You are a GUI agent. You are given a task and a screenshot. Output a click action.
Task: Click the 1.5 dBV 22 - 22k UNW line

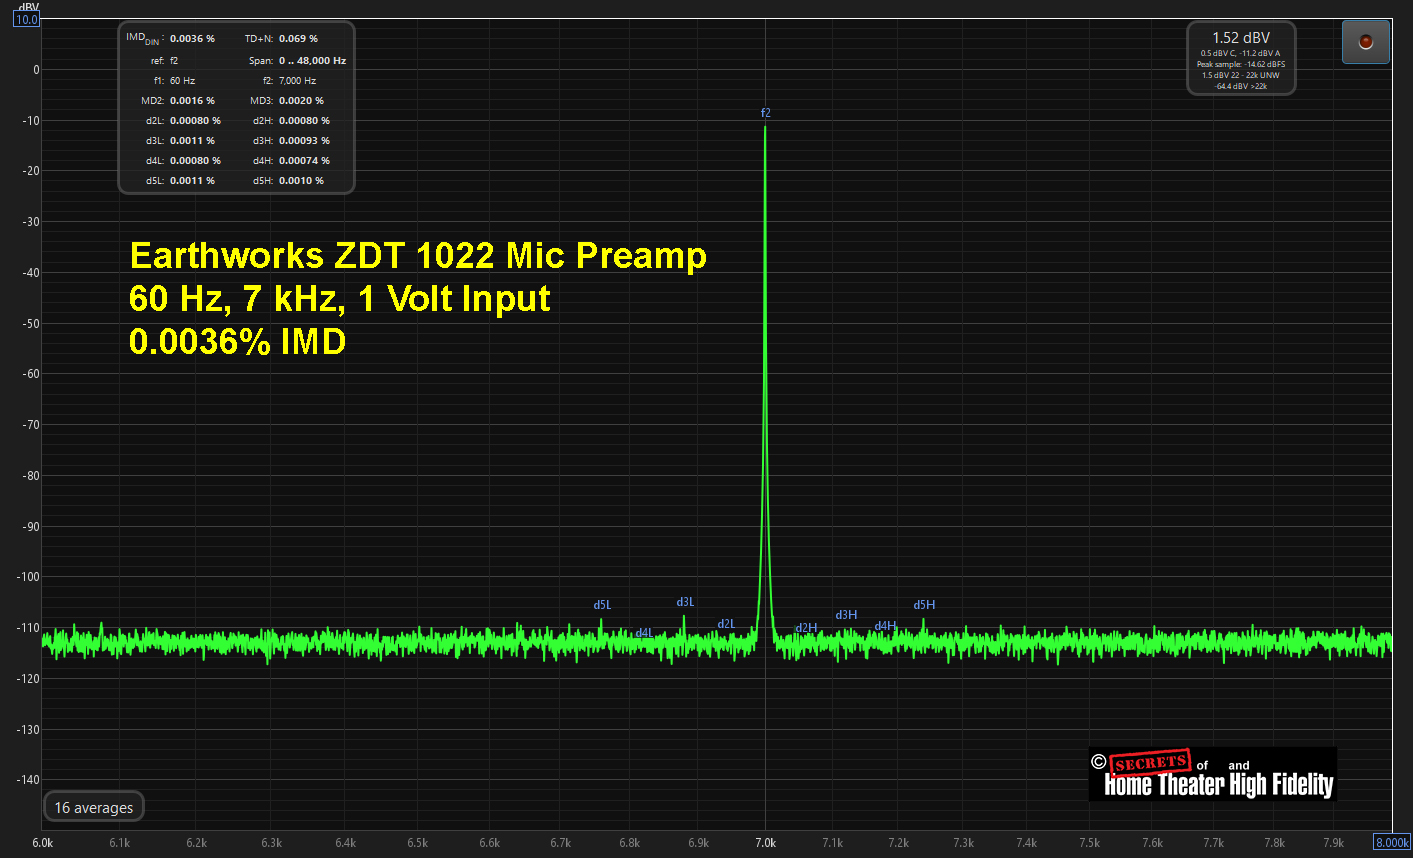tap(1241, 75)
